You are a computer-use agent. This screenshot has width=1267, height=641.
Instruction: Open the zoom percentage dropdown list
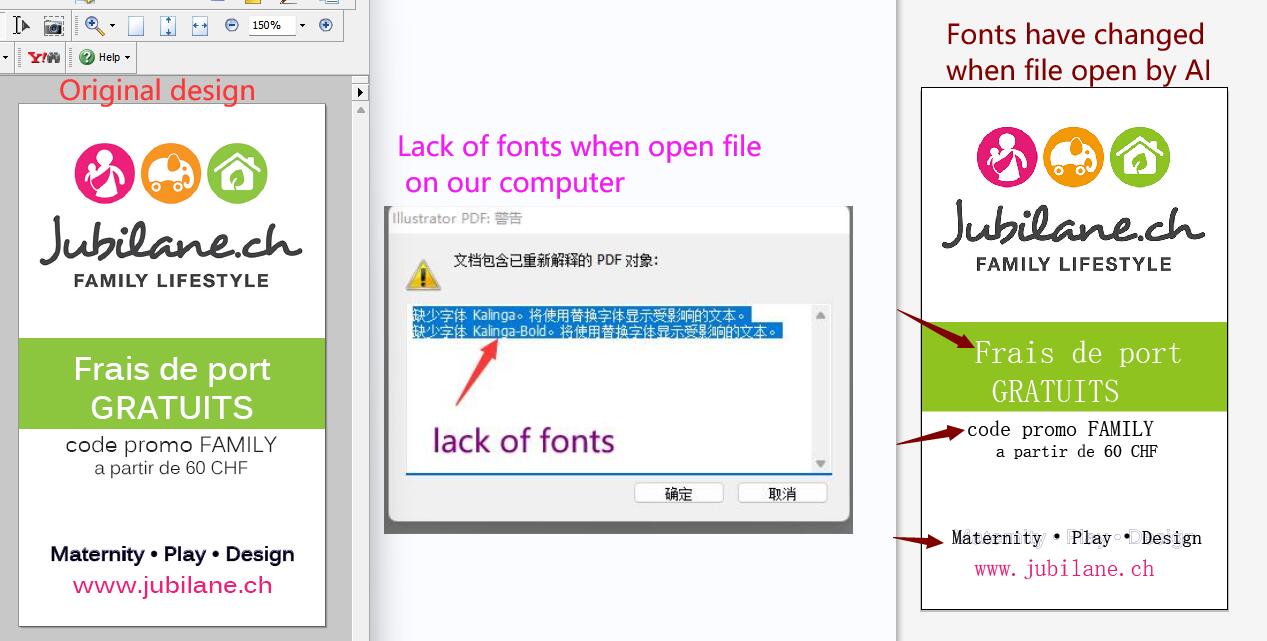click(x=302, y=25)
